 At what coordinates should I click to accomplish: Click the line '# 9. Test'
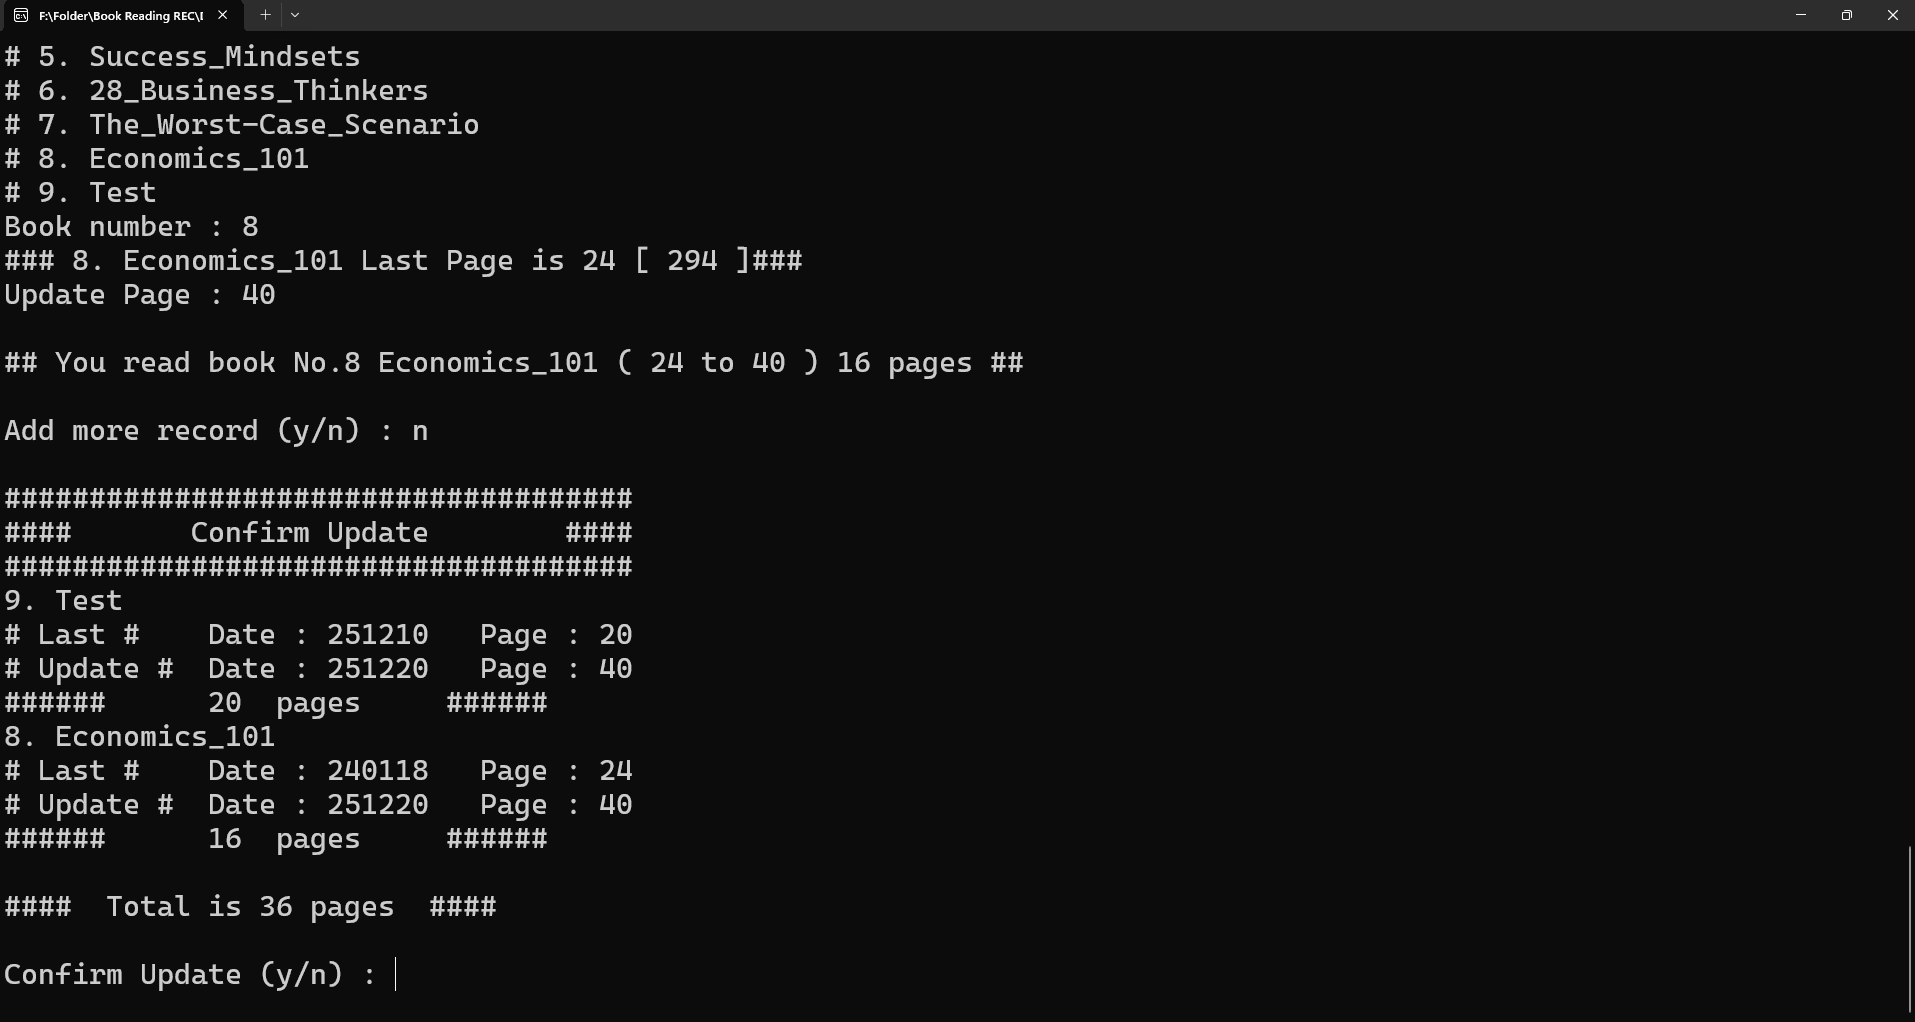point(81,193)
